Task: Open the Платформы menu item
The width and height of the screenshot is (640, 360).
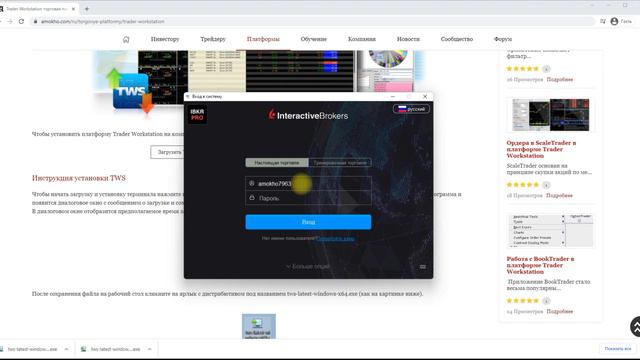Action: (x=263, y=39)
